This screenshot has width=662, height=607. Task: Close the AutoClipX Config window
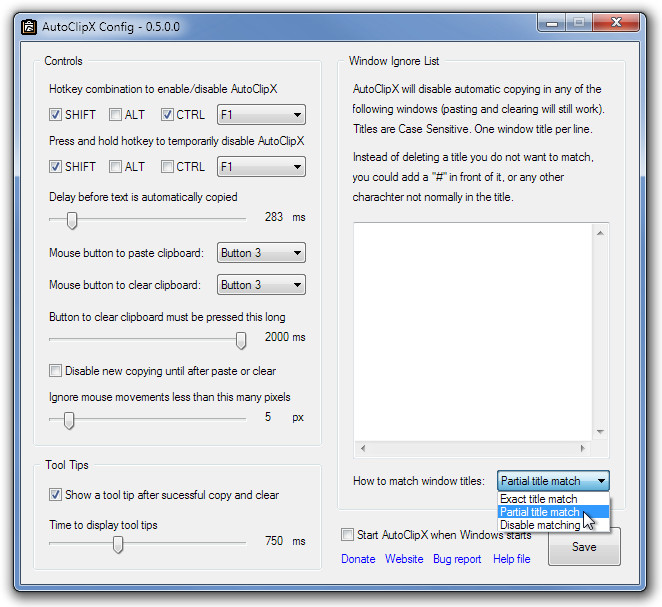[x=616, y=22]
